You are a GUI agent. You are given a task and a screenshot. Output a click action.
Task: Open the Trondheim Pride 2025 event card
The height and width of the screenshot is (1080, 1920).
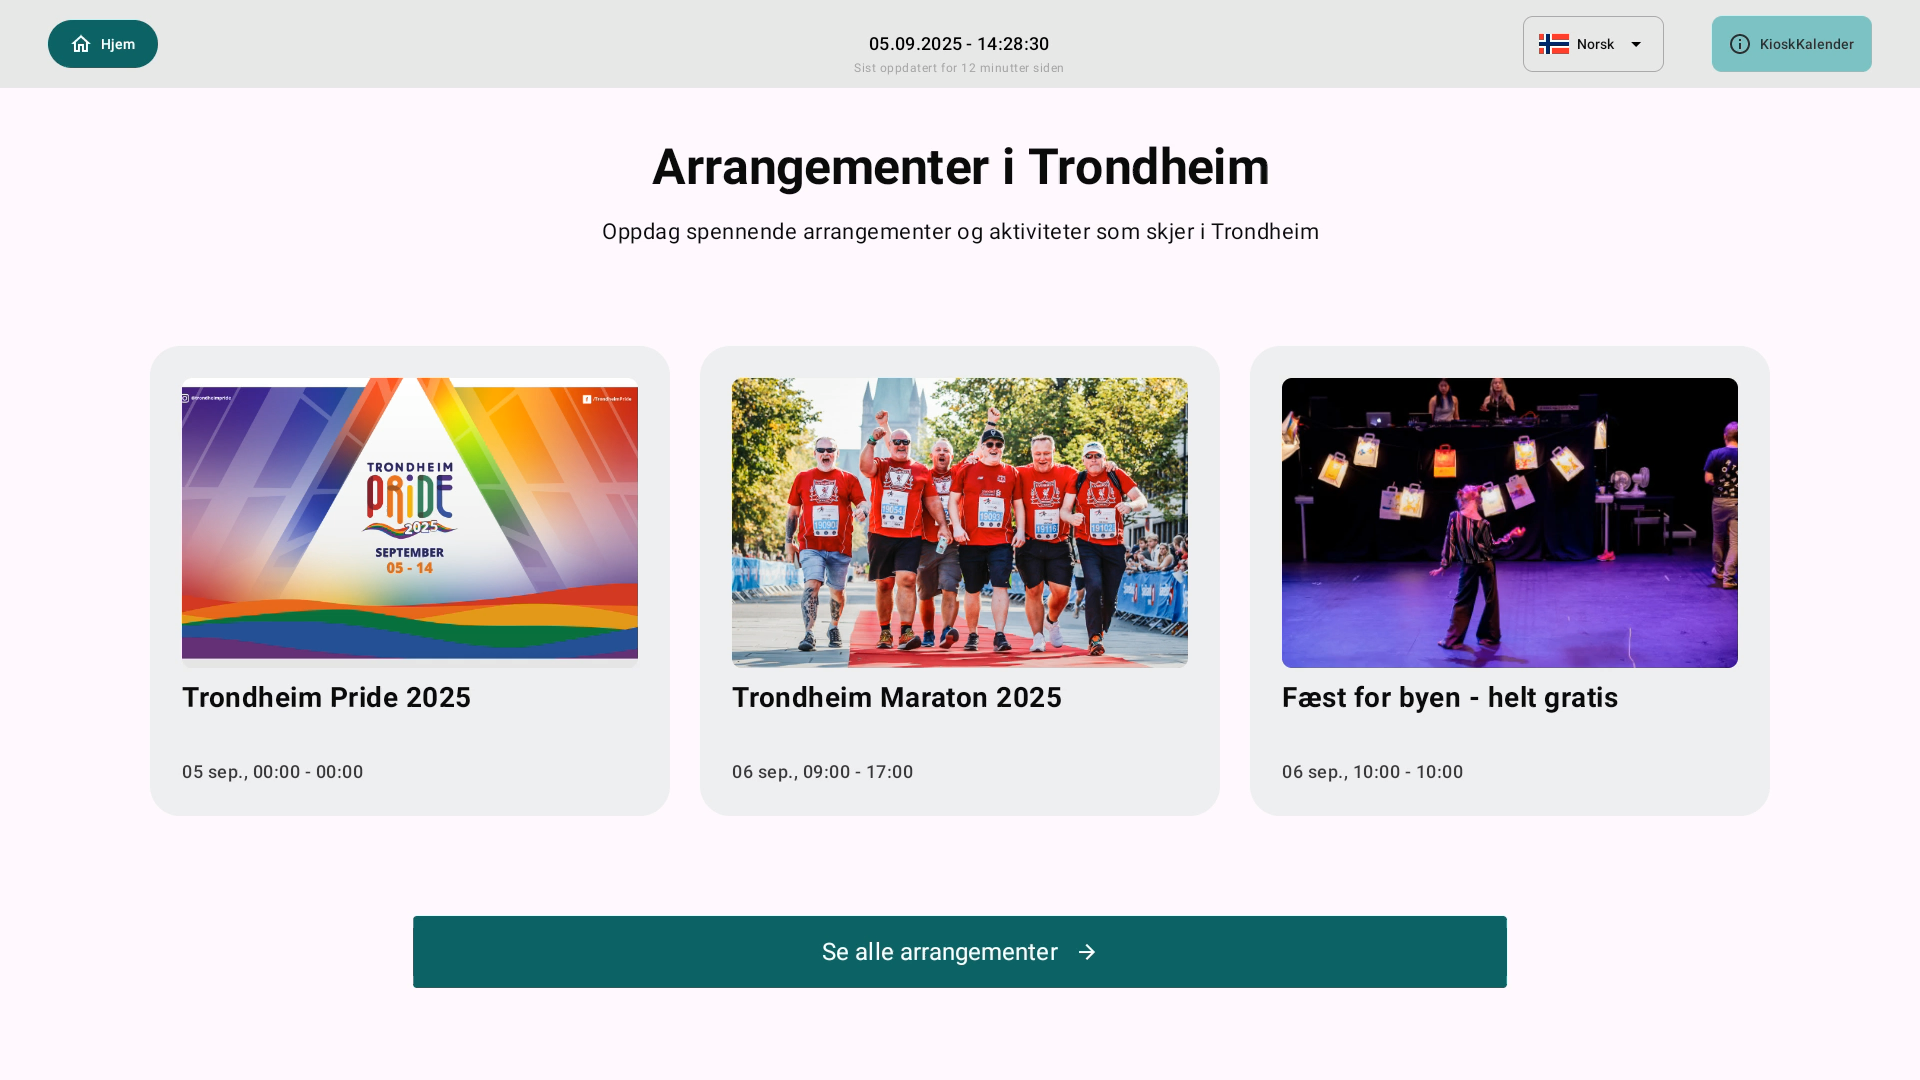click(x=409, y=580)
